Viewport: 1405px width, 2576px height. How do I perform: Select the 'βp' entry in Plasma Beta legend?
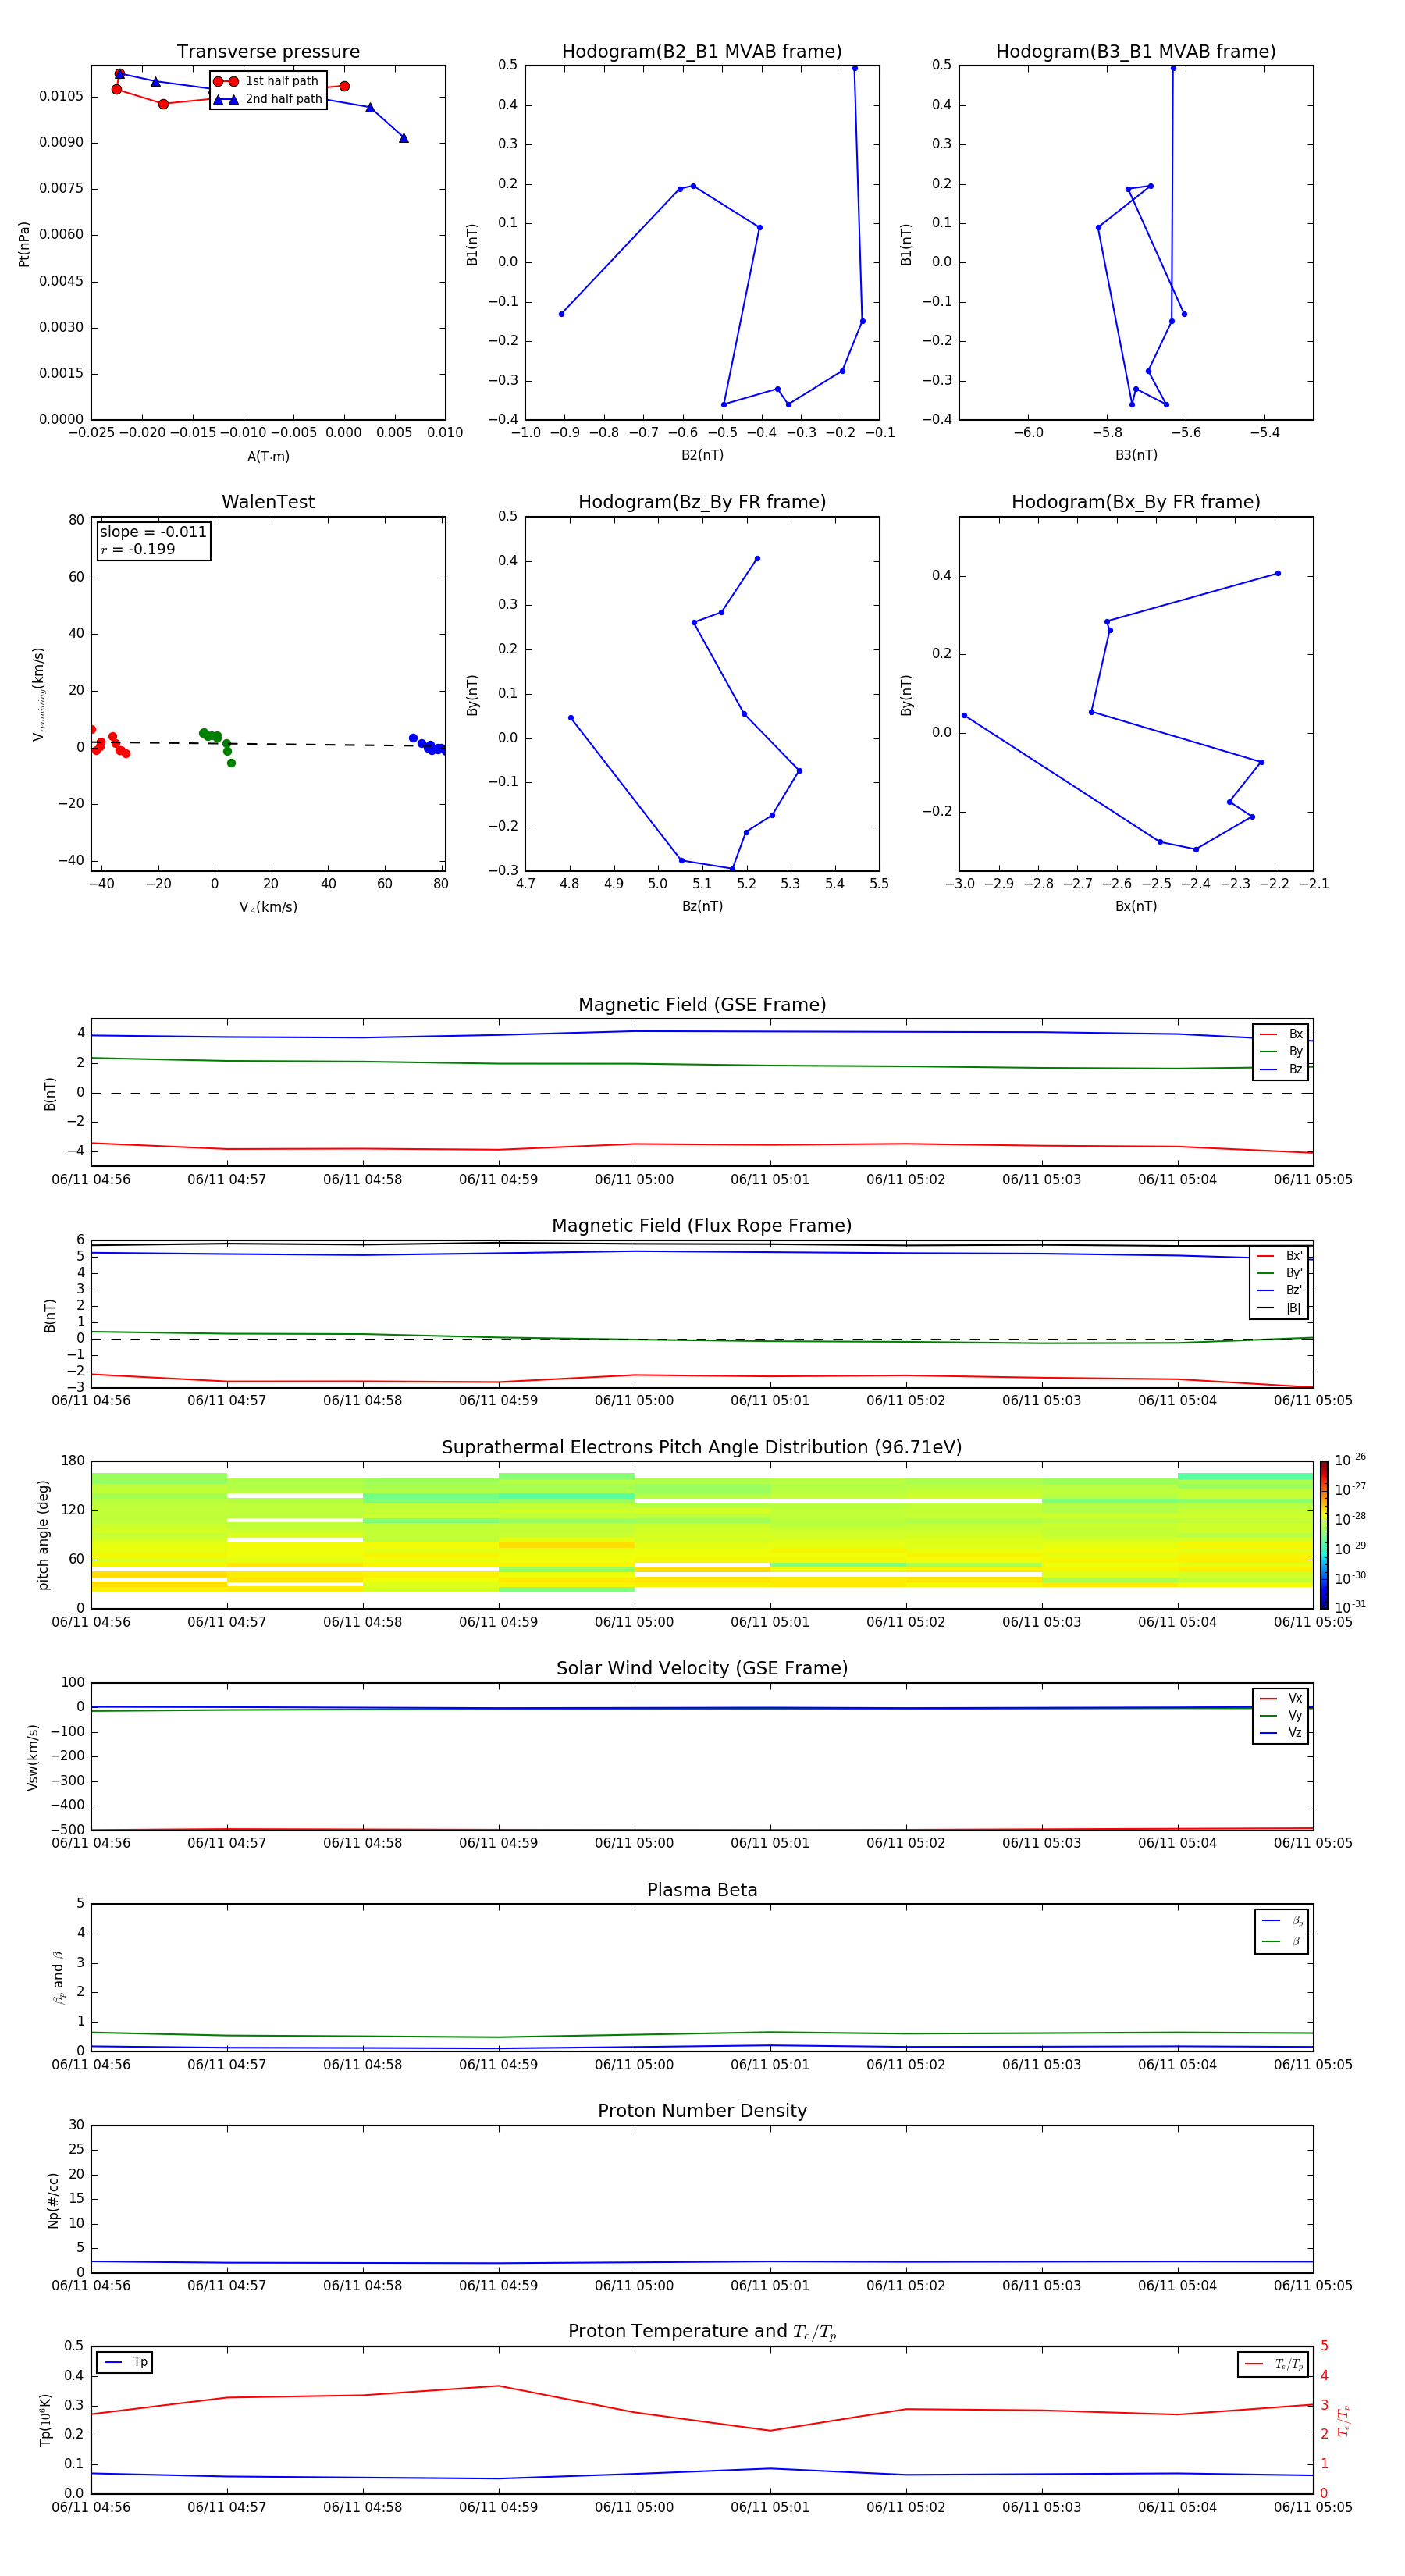[x=1282, y=1920]
